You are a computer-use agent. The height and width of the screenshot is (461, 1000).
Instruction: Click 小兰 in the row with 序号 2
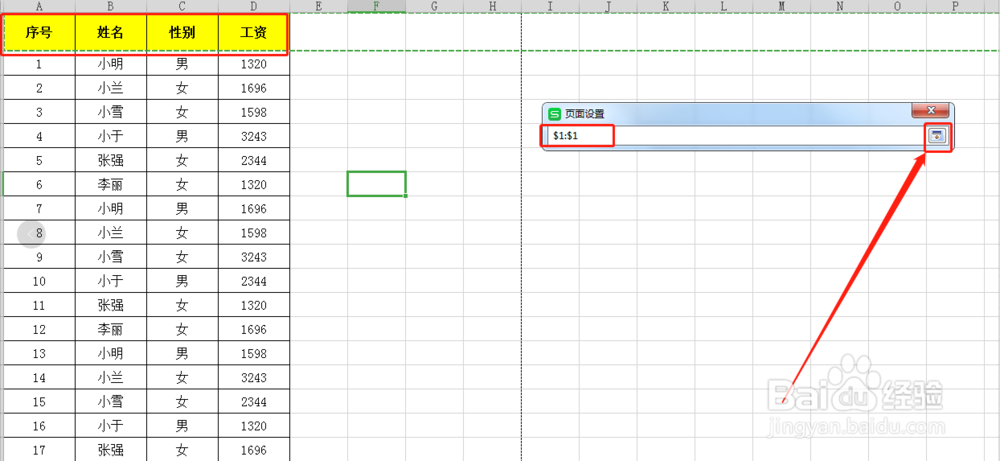(110, 88)
